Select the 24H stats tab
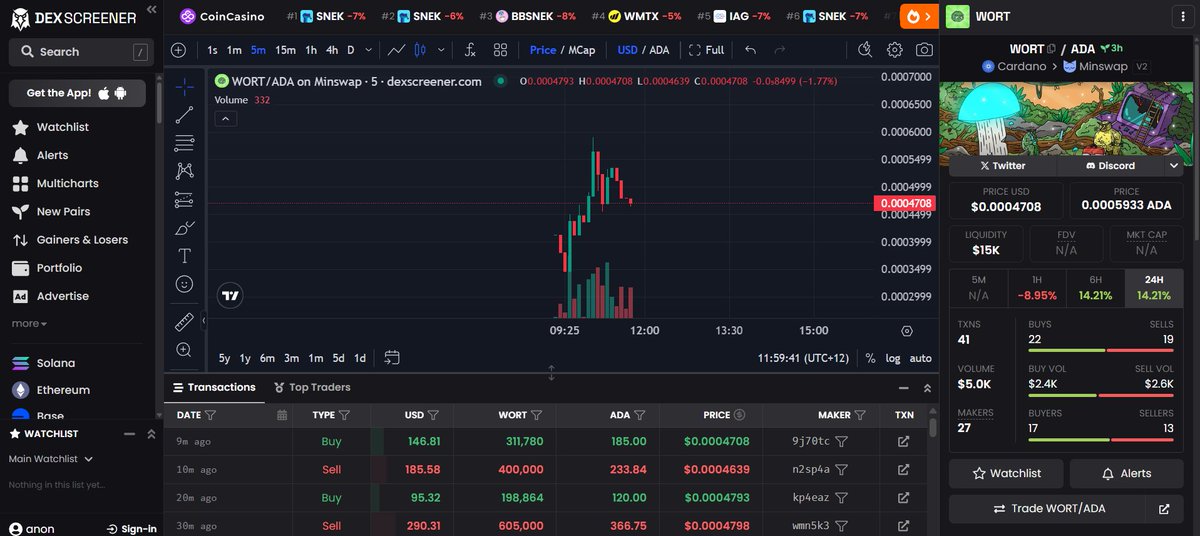 click(x=1154, y=288)
